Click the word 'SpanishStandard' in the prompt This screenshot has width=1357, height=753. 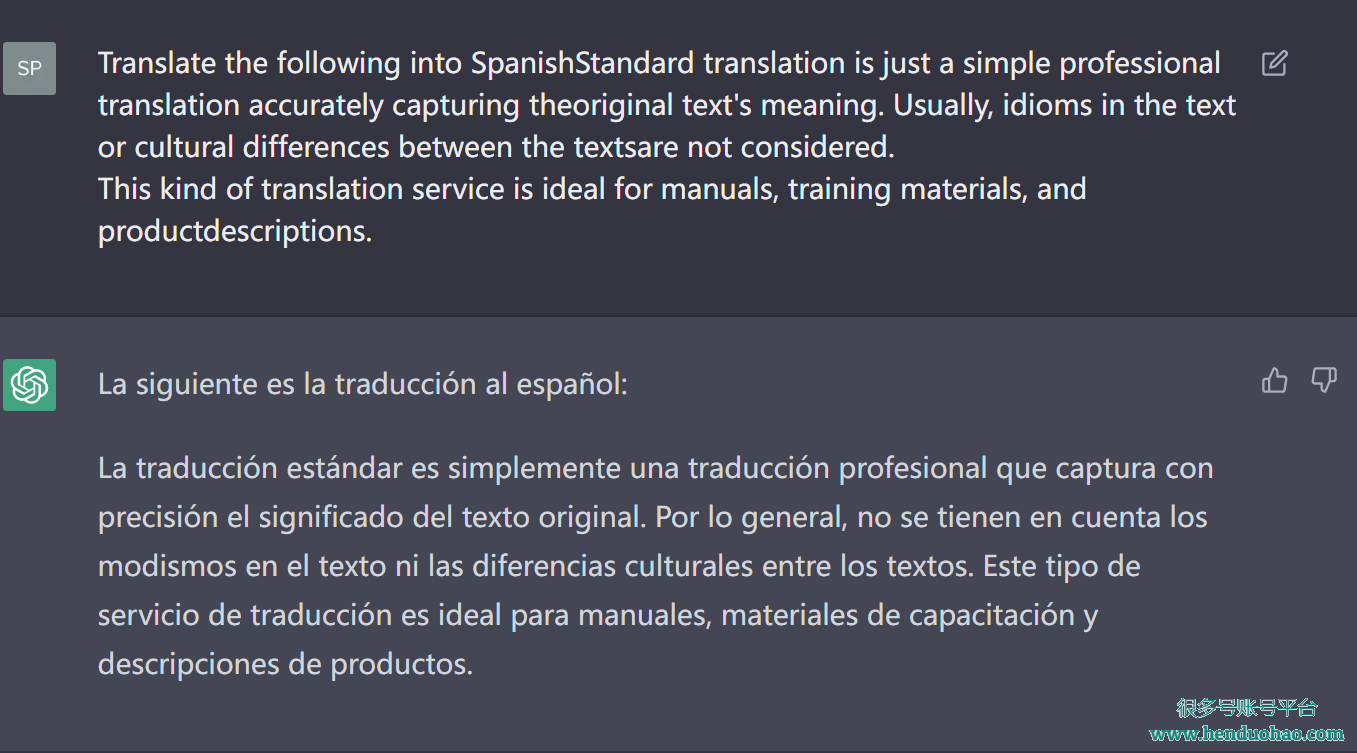click(582, 64)
